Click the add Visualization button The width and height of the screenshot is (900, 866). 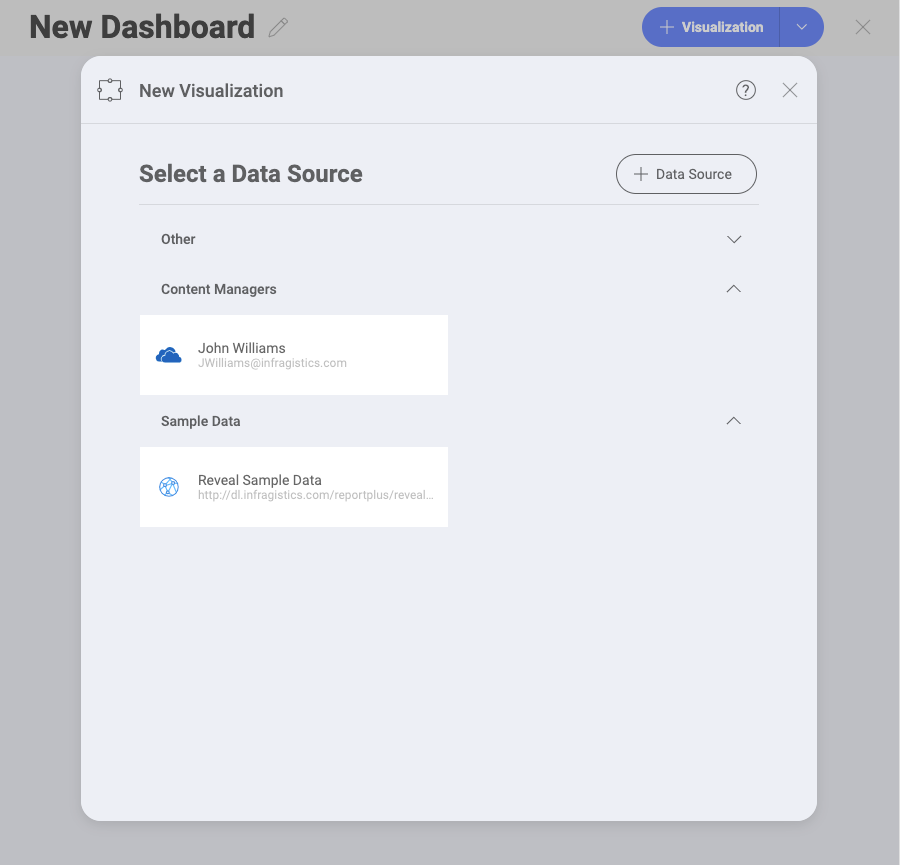[x=711, y=27]
